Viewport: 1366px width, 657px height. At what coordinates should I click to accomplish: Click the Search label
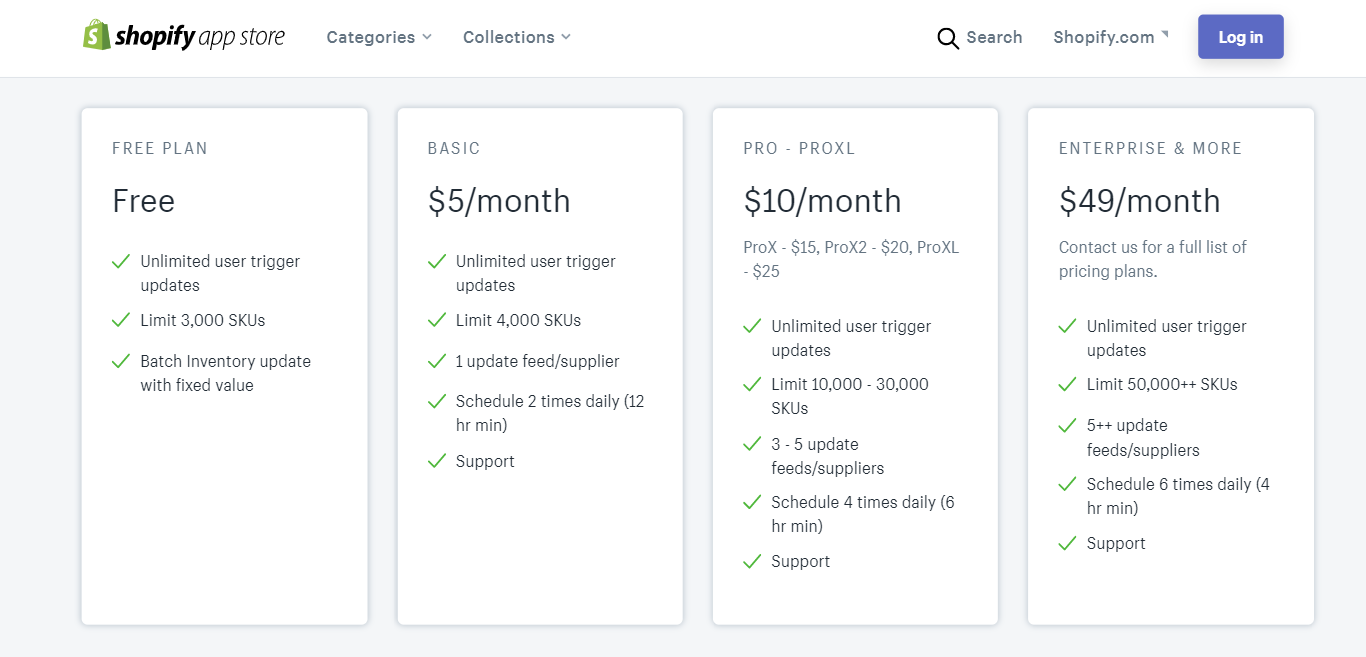tap(994, 37)
